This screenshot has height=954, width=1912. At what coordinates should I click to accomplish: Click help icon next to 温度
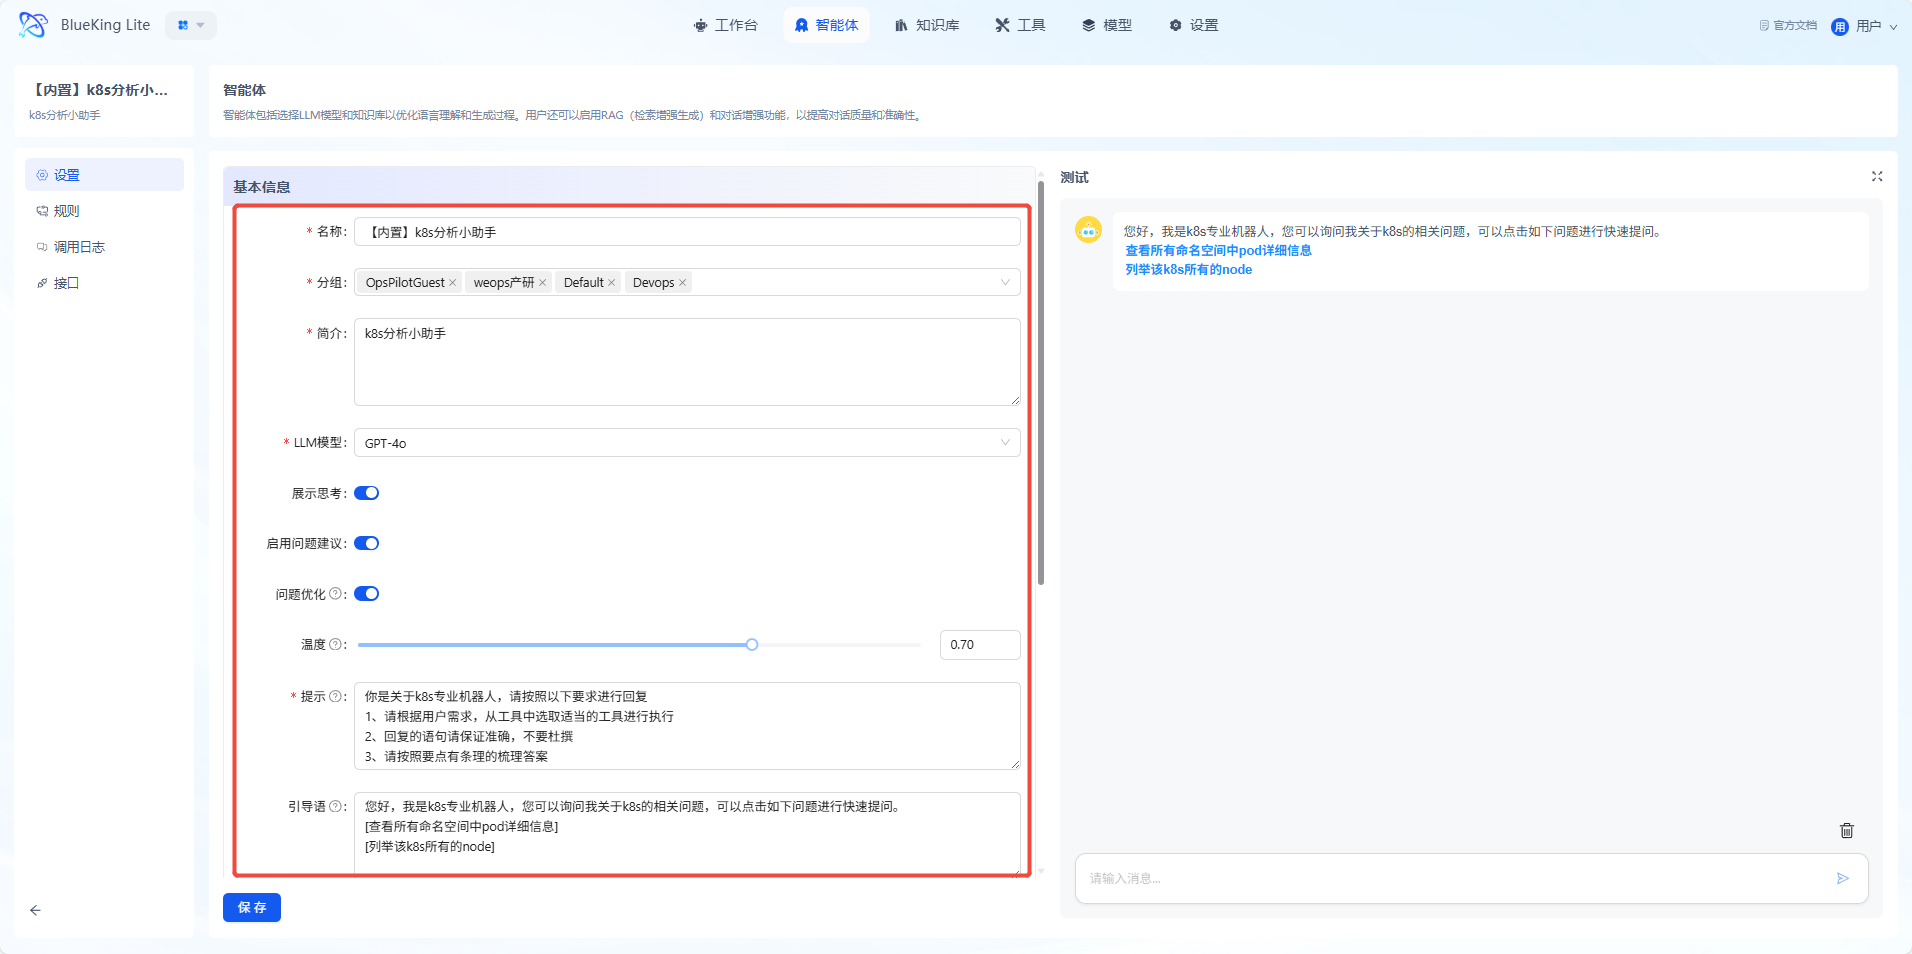click(335, 645)
